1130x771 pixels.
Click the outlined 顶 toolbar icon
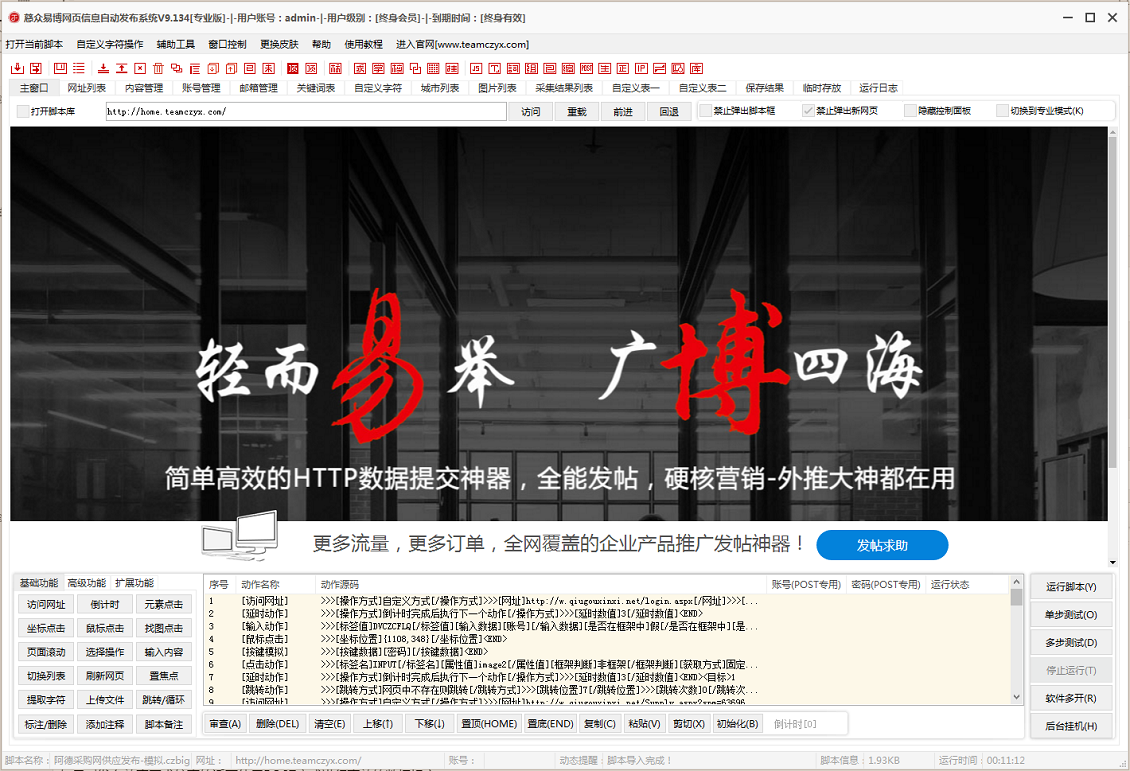click(x=311, y=68)
